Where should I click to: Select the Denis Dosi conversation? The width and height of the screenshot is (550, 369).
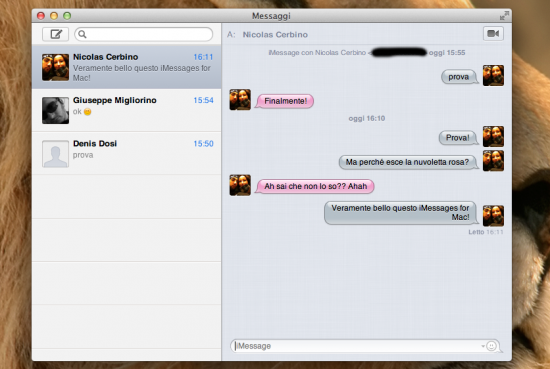126,153
